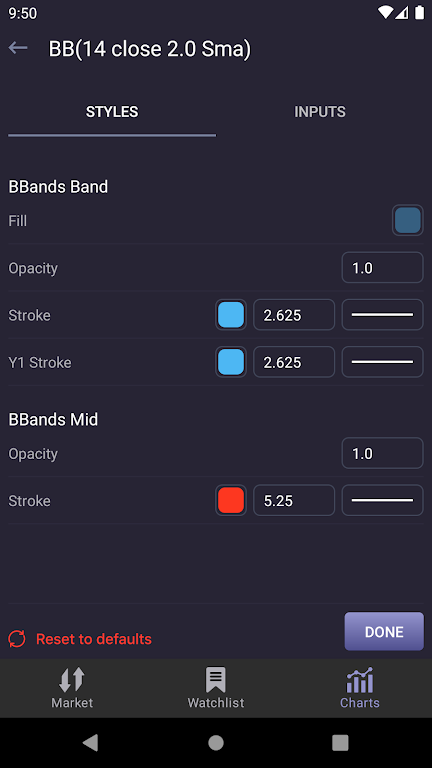The width and height of the screenshot is (432, 768).
Task: Open the Watchlist bookmark icon
Action: 216,679
